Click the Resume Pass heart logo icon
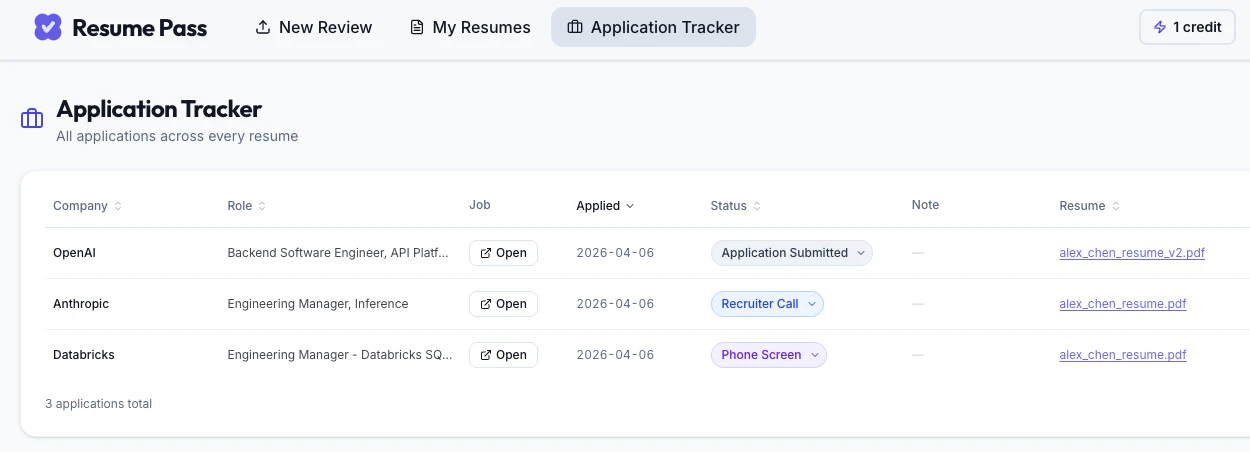Image resolution: width=1250 pixels, height=452 pixels. [48, 27]
